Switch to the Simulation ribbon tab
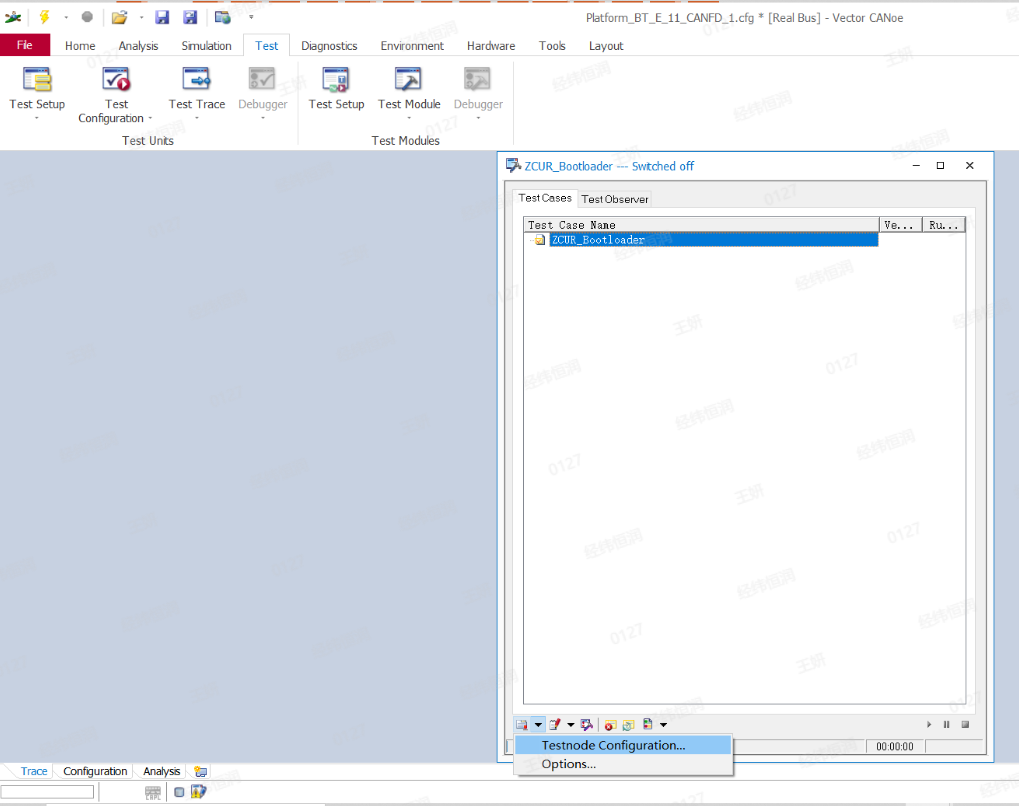Viewport: 1019px width, 806px height. point(206,46)
